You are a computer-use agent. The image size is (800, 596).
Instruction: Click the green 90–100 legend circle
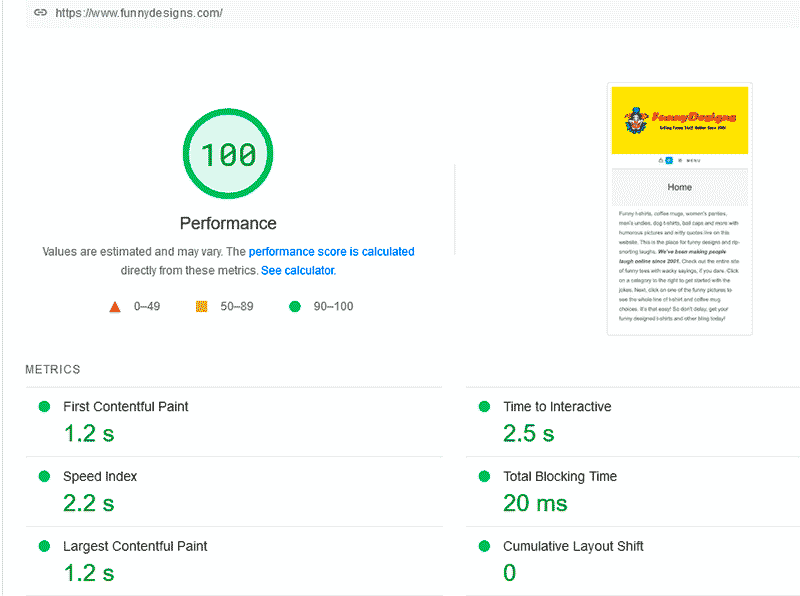coord(294,307)
